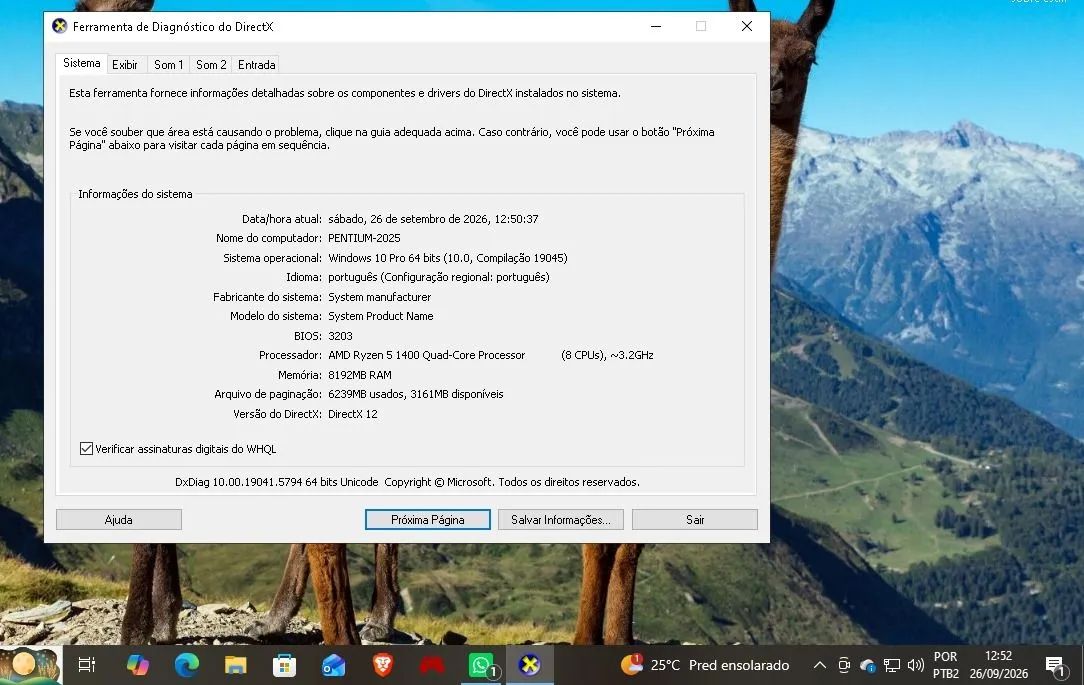The width and height of the screenshot is (1084, 685).
Task: Open the Som 2 tab
Action: click(211, 64)
